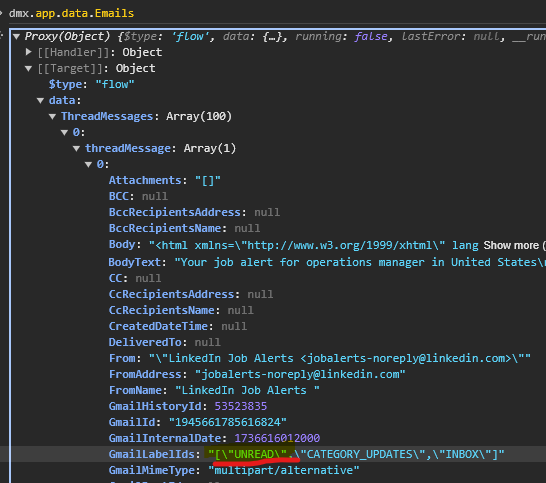Click the threadMessage property name
546x483 pixels.
tap(128, 149)
